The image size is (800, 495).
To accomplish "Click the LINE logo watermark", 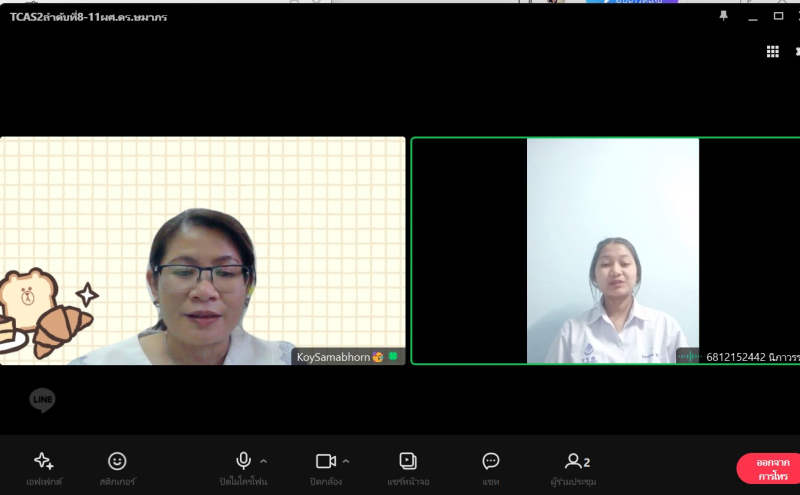I will [42, 400].
